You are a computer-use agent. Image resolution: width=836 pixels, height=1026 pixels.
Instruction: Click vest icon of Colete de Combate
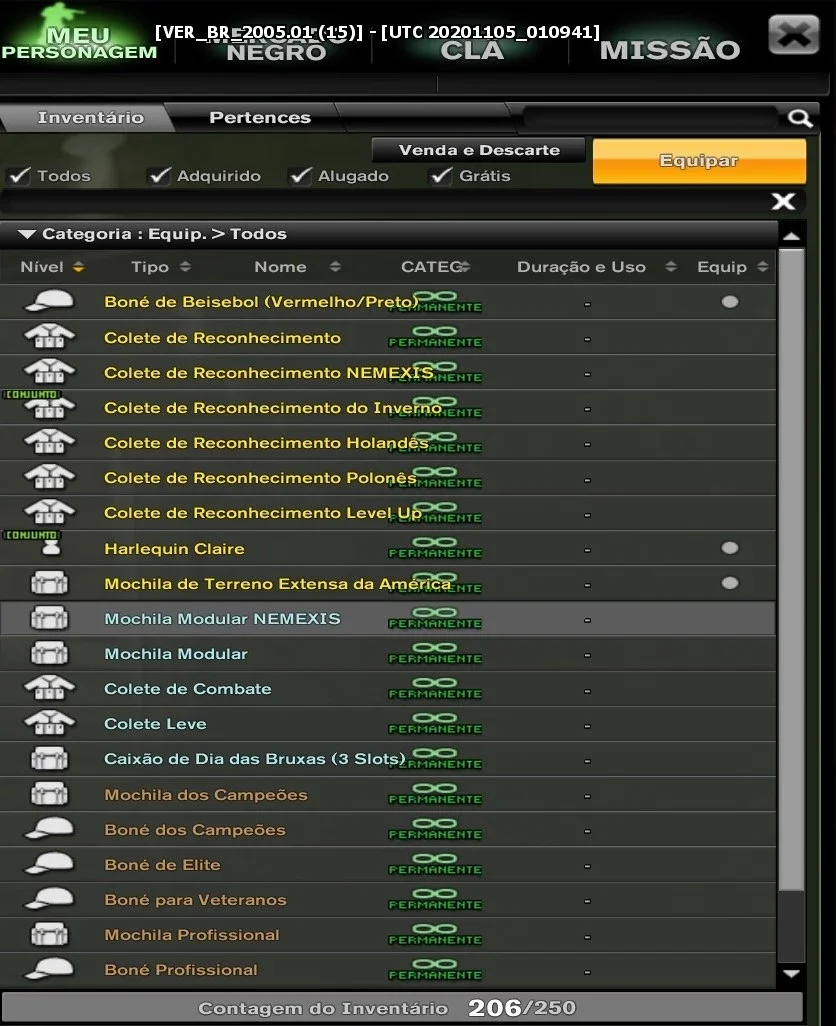tap(50, 688)
